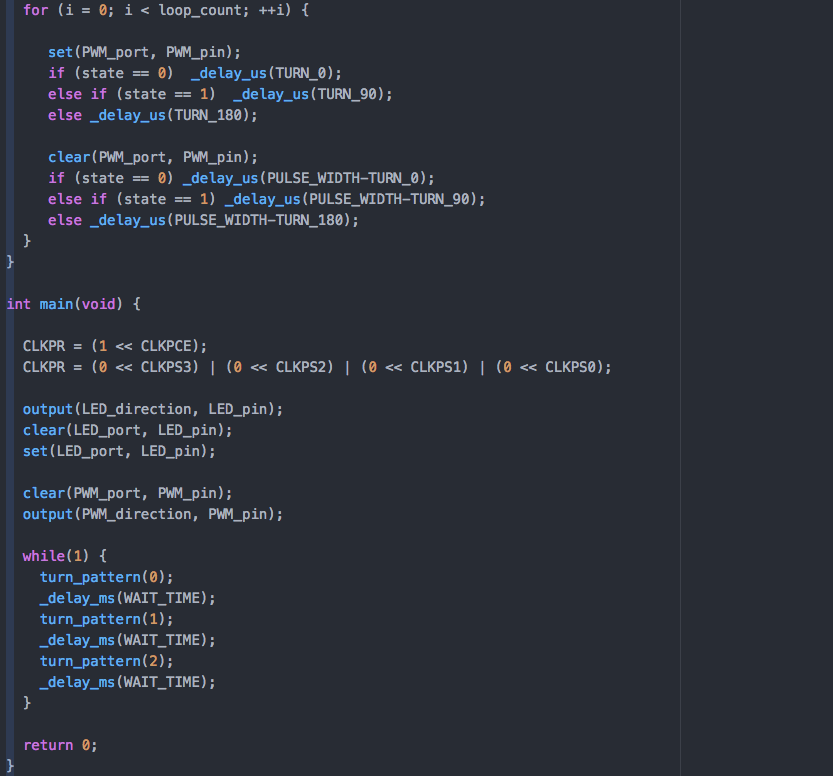833x776 pixels.
Task: Click the clear(LED_port, LED_pin) line
Action: click(128, 430)
